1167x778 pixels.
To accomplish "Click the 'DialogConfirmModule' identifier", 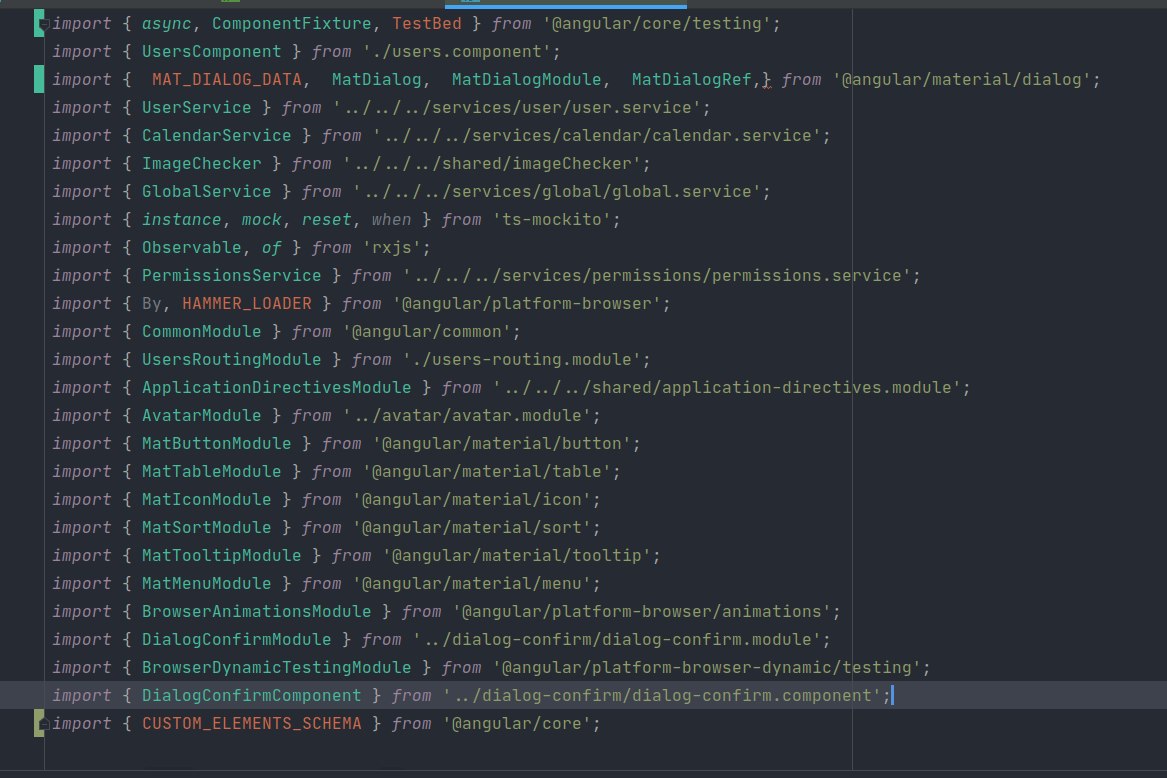I will coord(237,640).
